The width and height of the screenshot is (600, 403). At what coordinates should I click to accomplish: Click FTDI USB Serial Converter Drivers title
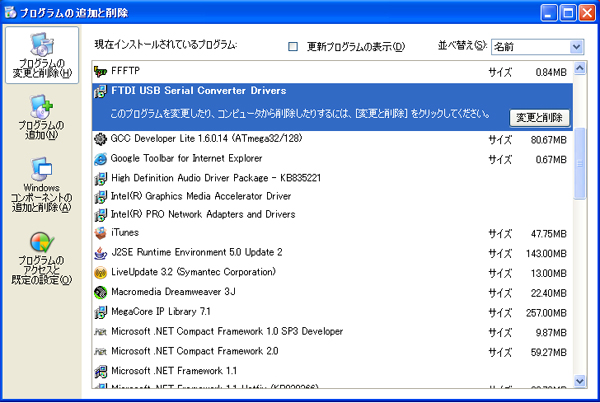pyautogui.click(x=199, y=91)
